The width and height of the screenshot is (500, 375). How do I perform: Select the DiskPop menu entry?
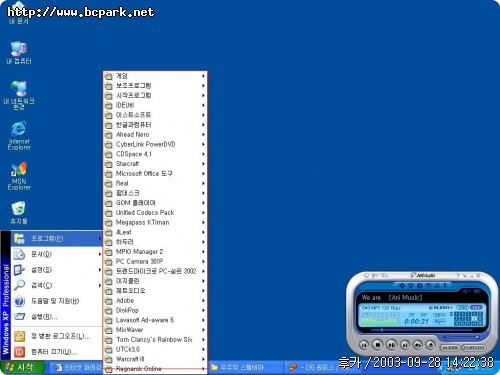point(155,310)
